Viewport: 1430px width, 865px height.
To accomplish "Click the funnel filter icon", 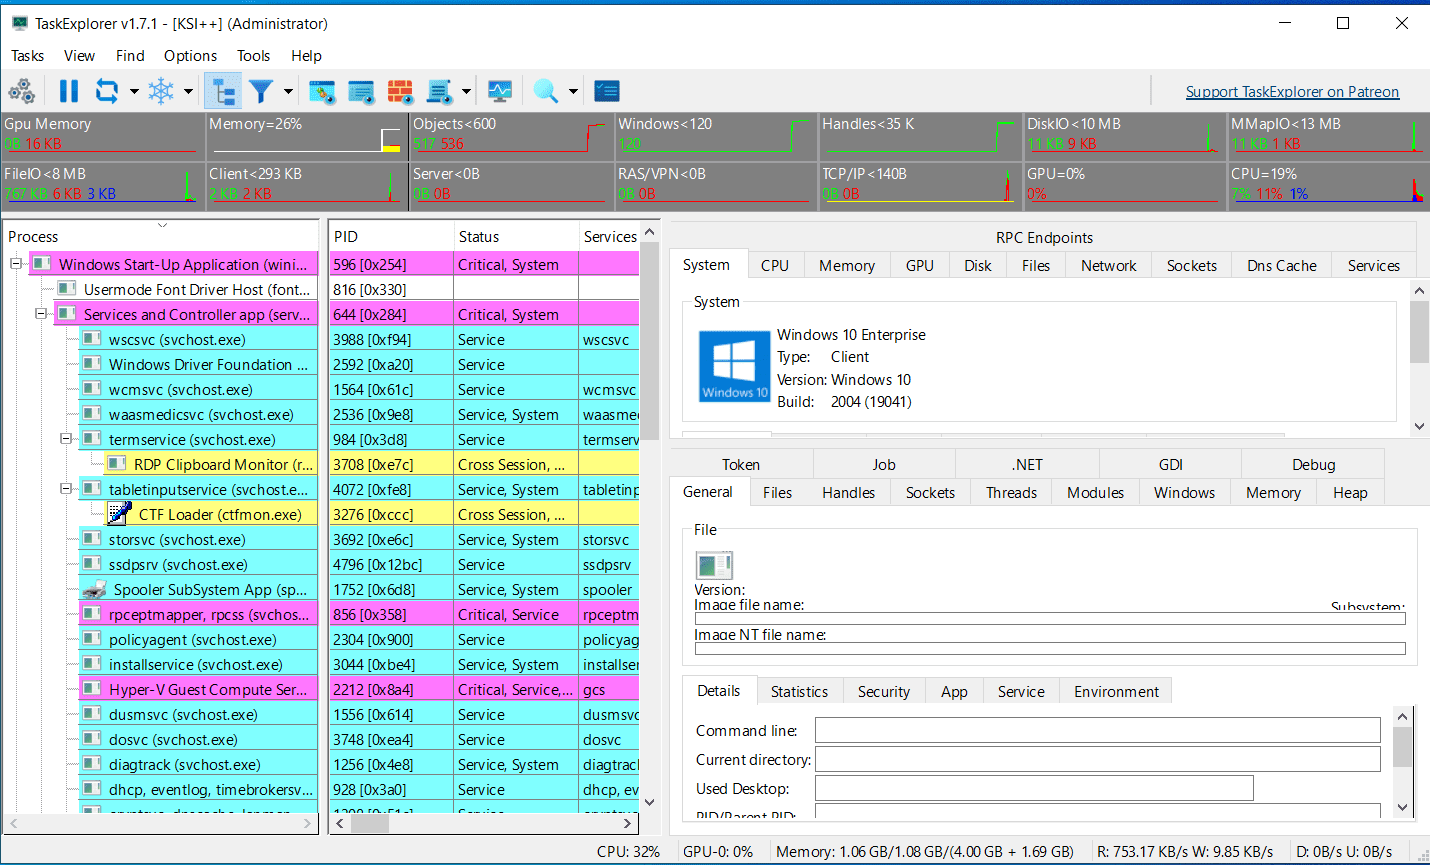I will (x=261, y=91).
